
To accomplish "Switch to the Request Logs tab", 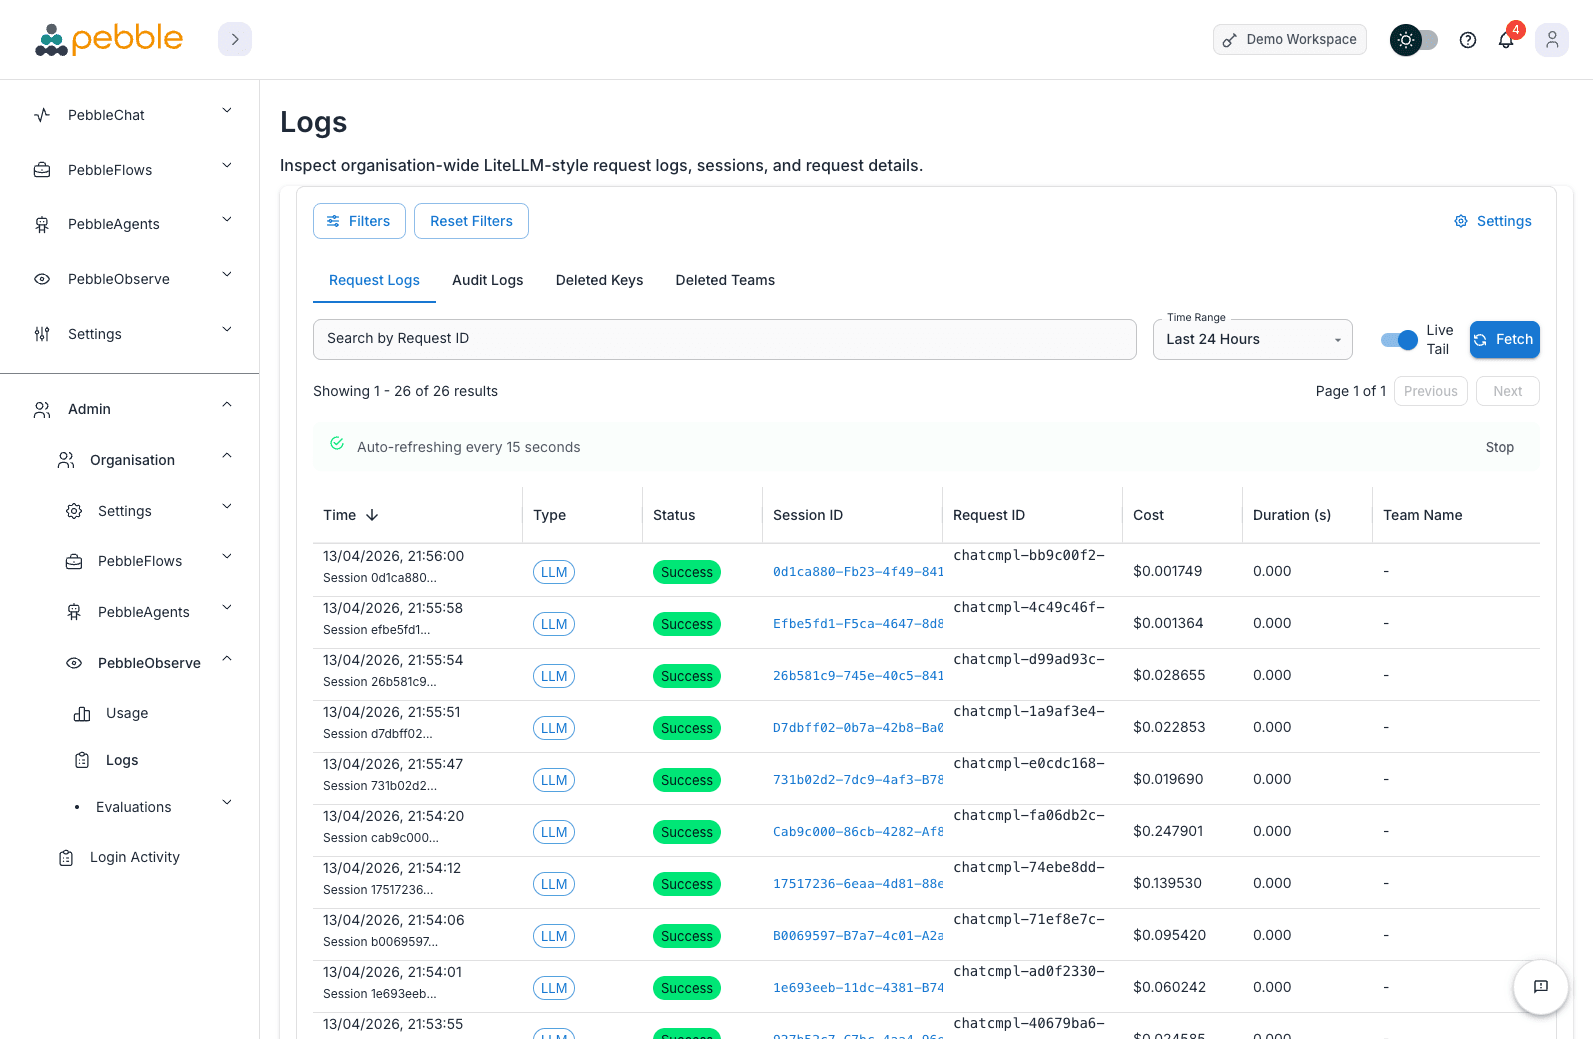I will tap(374, 280).
